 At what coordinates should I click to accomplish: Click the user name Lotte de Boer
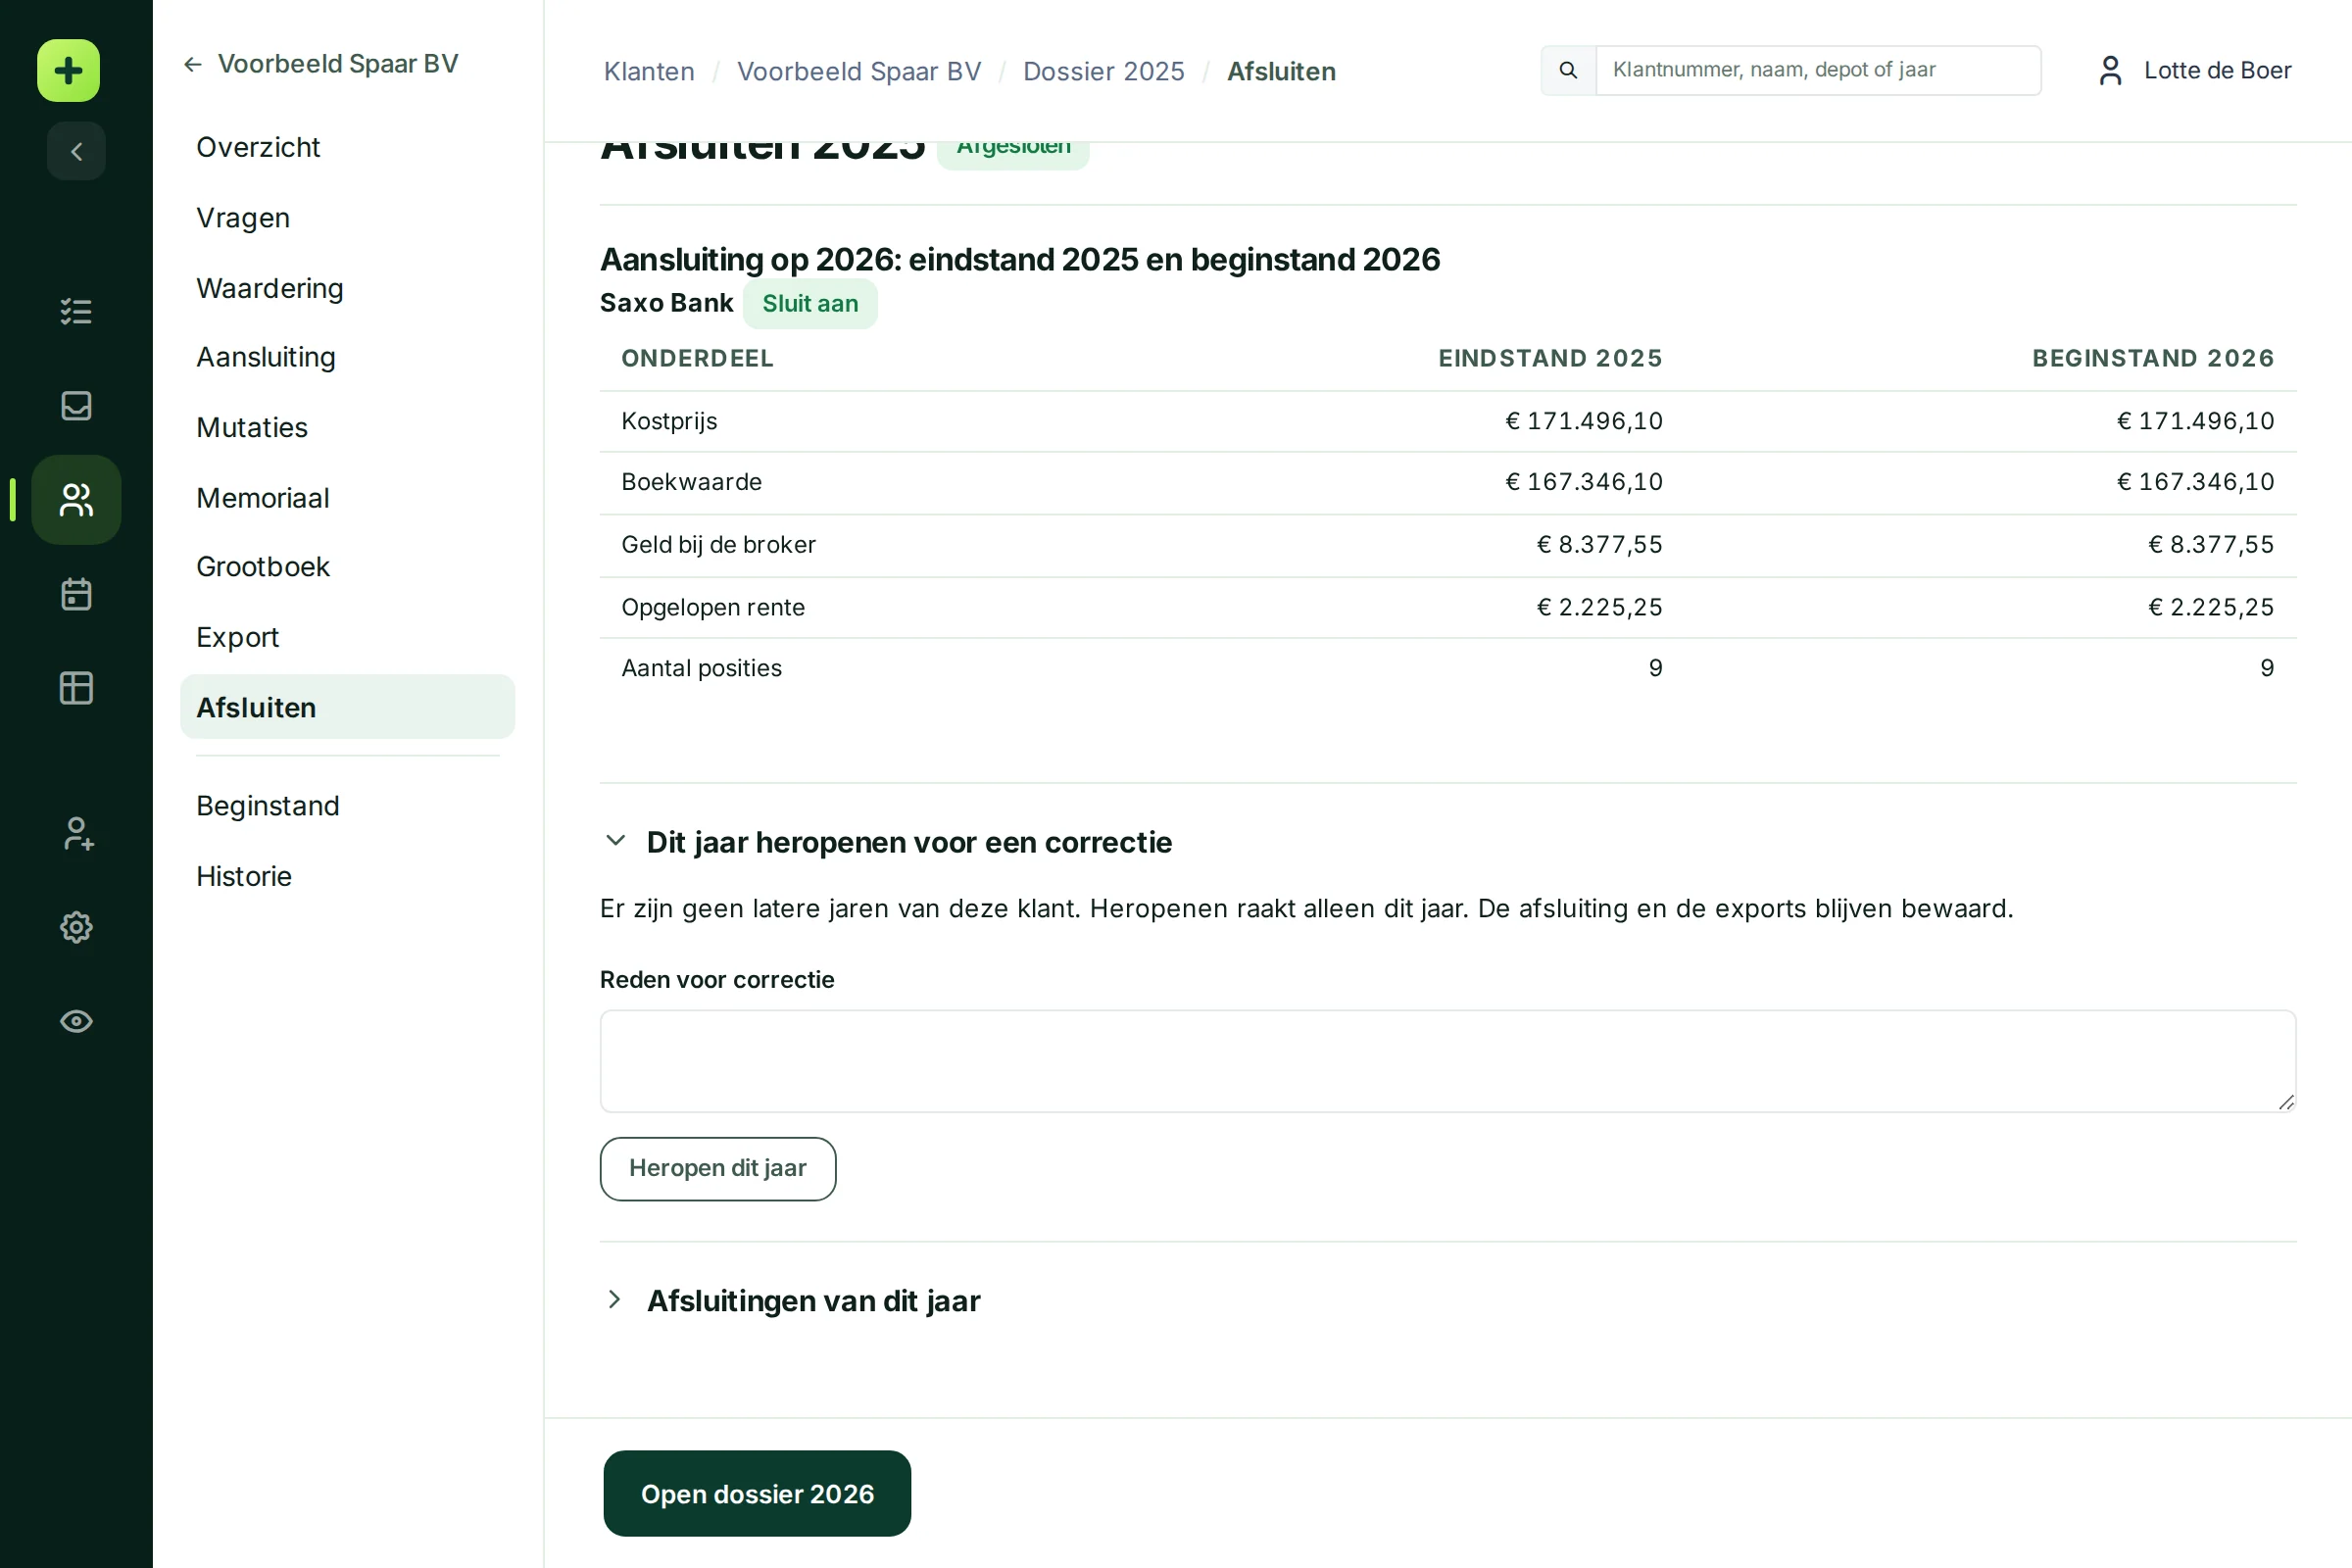pos(2217,70)
